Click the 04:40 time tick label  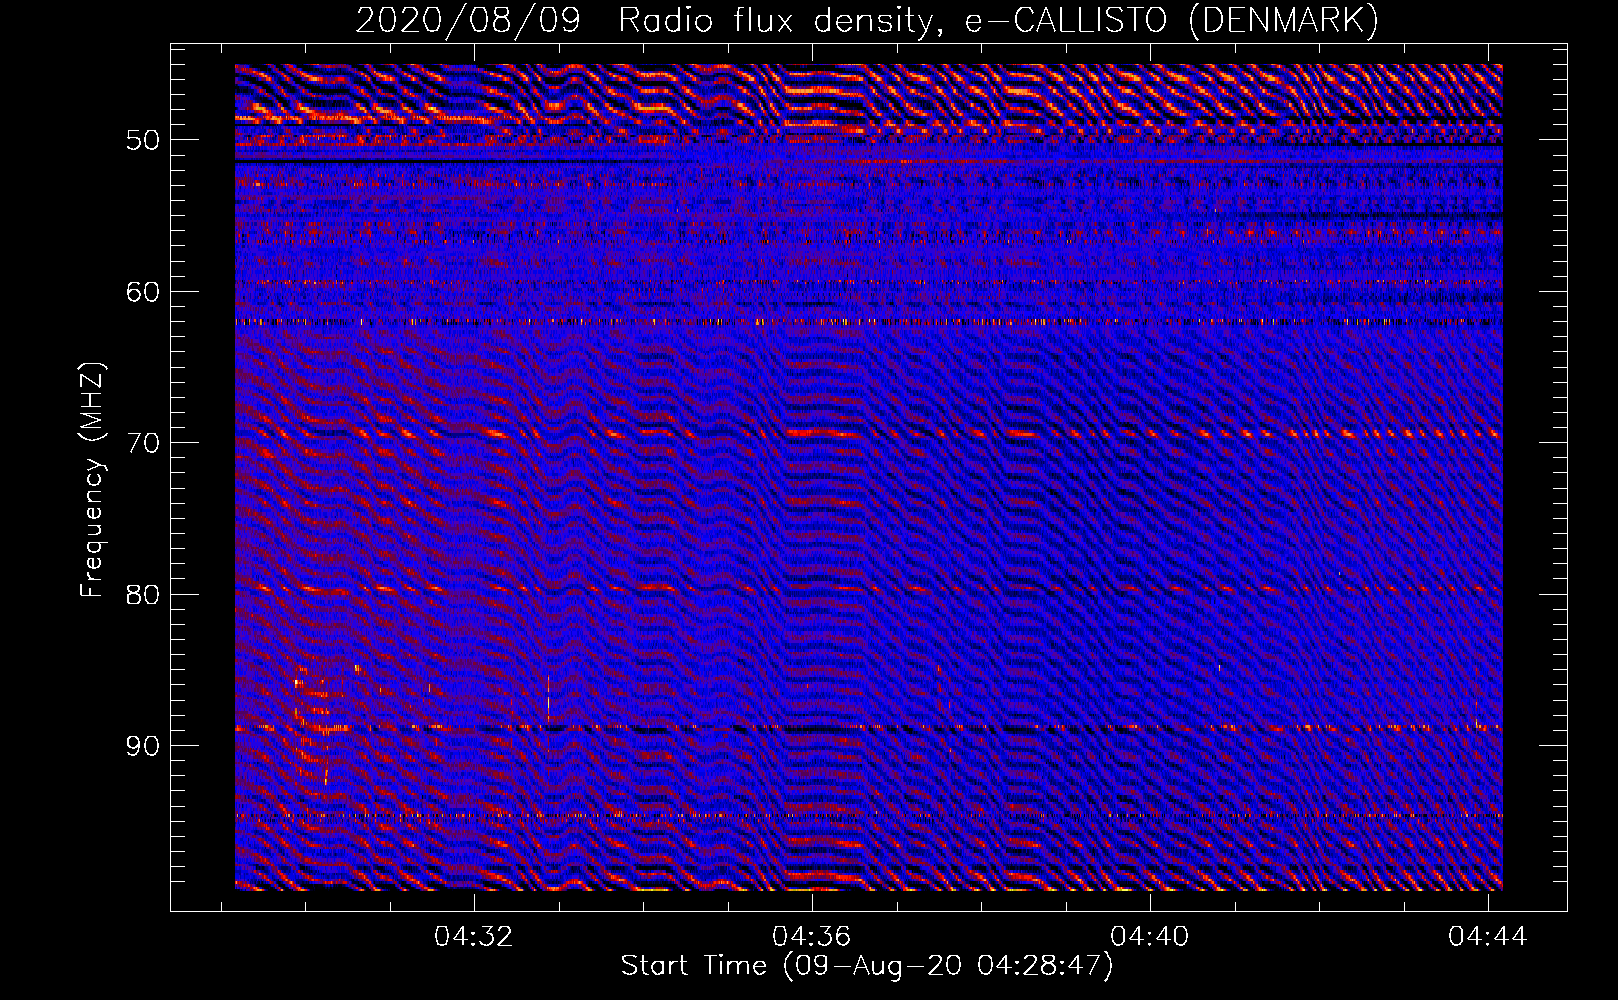click(1150, 936)
